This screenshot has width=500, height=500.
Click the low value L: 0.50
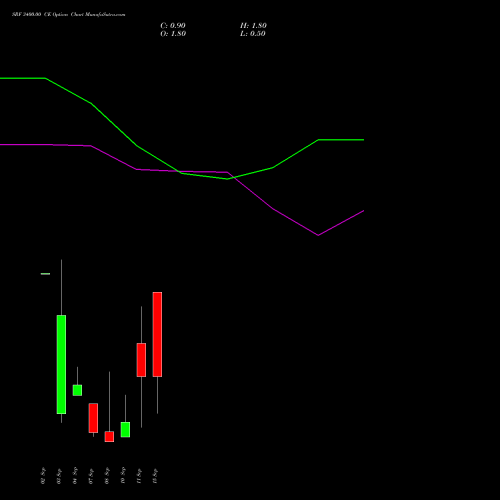click(x=253, y=34)
